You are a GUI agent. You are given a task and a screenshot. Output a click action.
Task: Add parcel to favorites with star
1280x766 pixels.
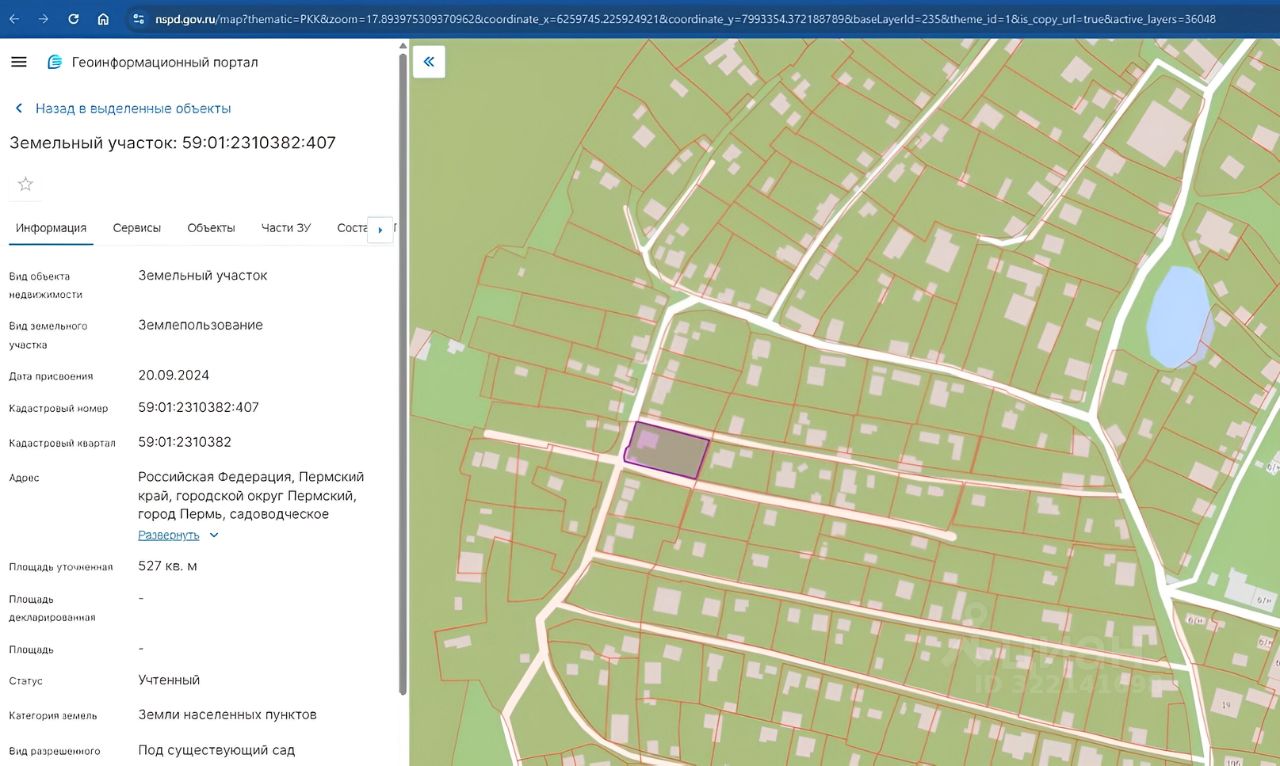pyautogui.click(x=25, y=184)
